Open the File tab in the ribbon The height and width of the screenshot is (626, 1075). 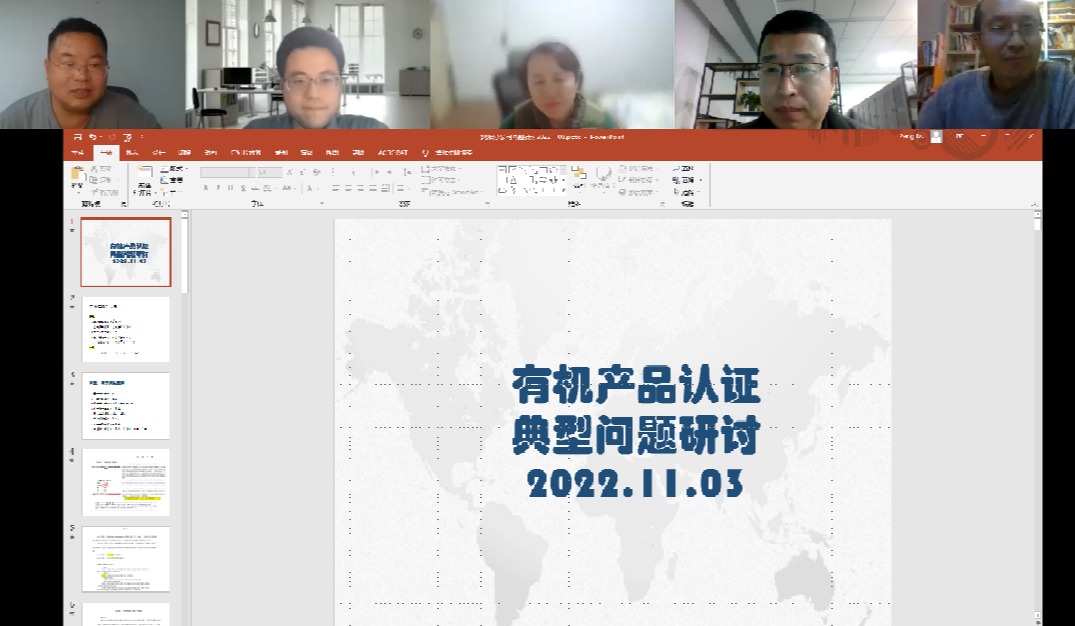click(x=77, y=153)
